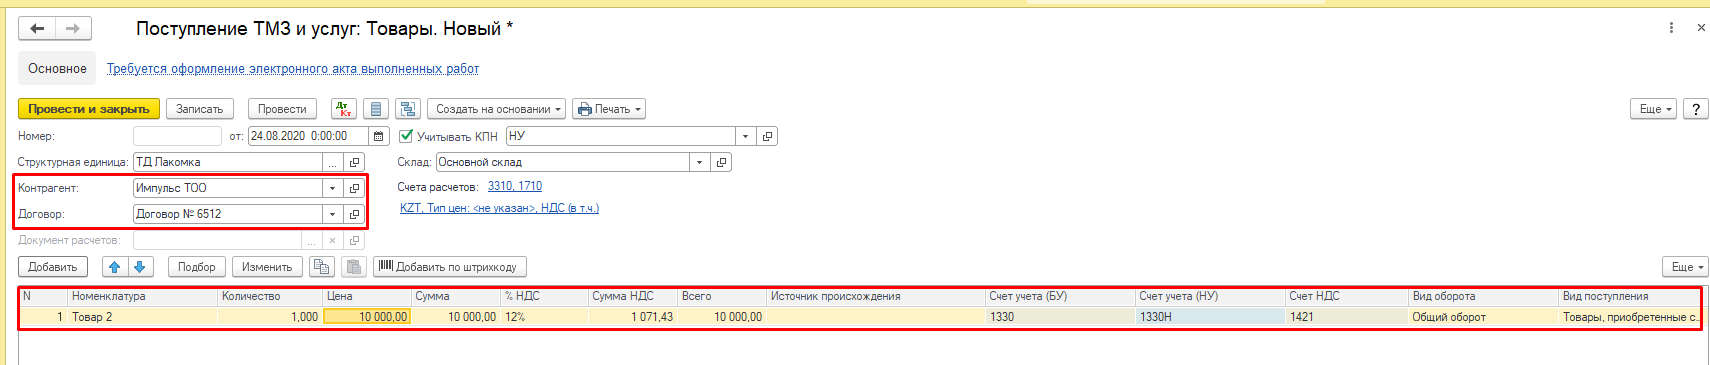Expand the Склад dropdown arrow
1710x365 pixels.
click(699, 162)
